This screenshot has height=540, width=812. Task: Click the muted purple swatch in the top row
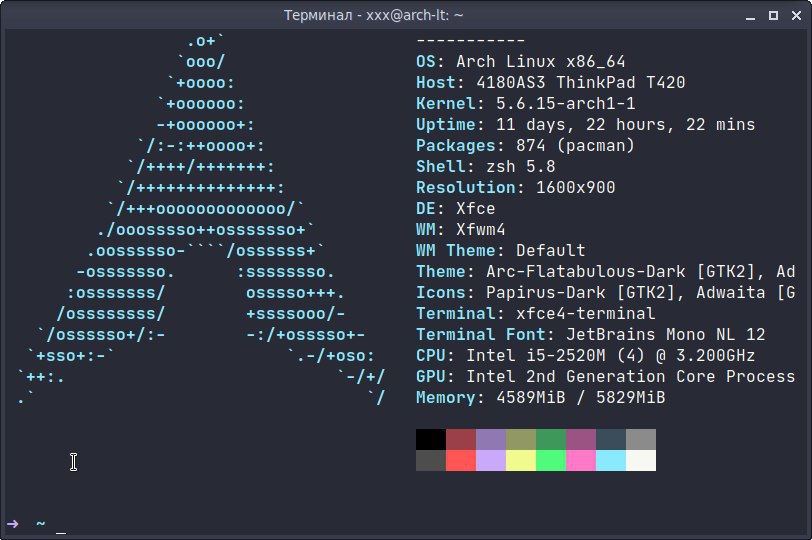pos(491,439)
